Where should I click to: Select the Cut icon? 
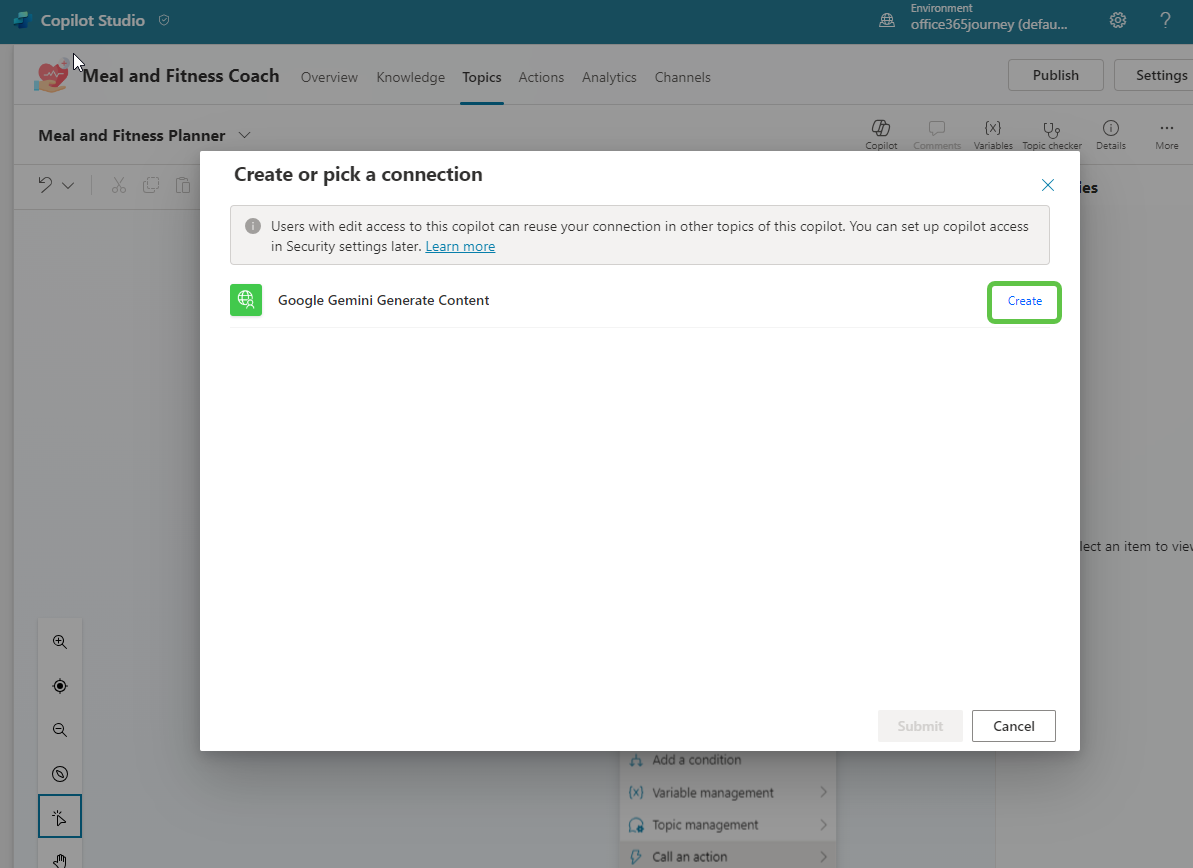click(x=118, y=185)
